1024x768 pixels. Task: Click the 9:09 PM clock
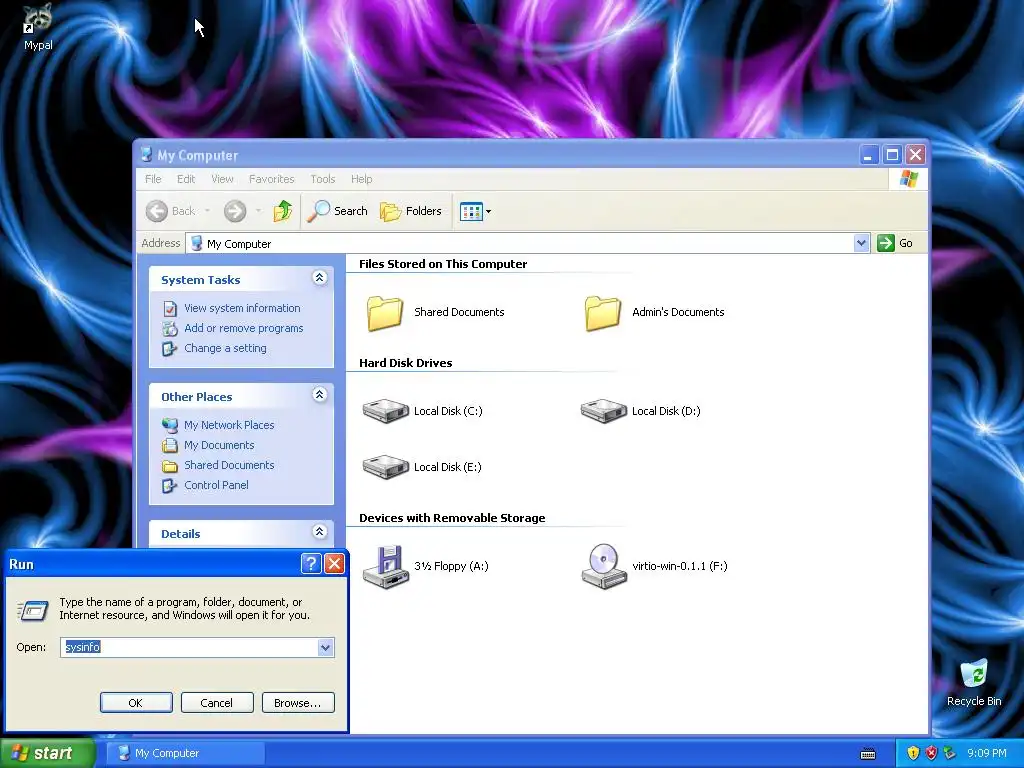click(987, 753)
